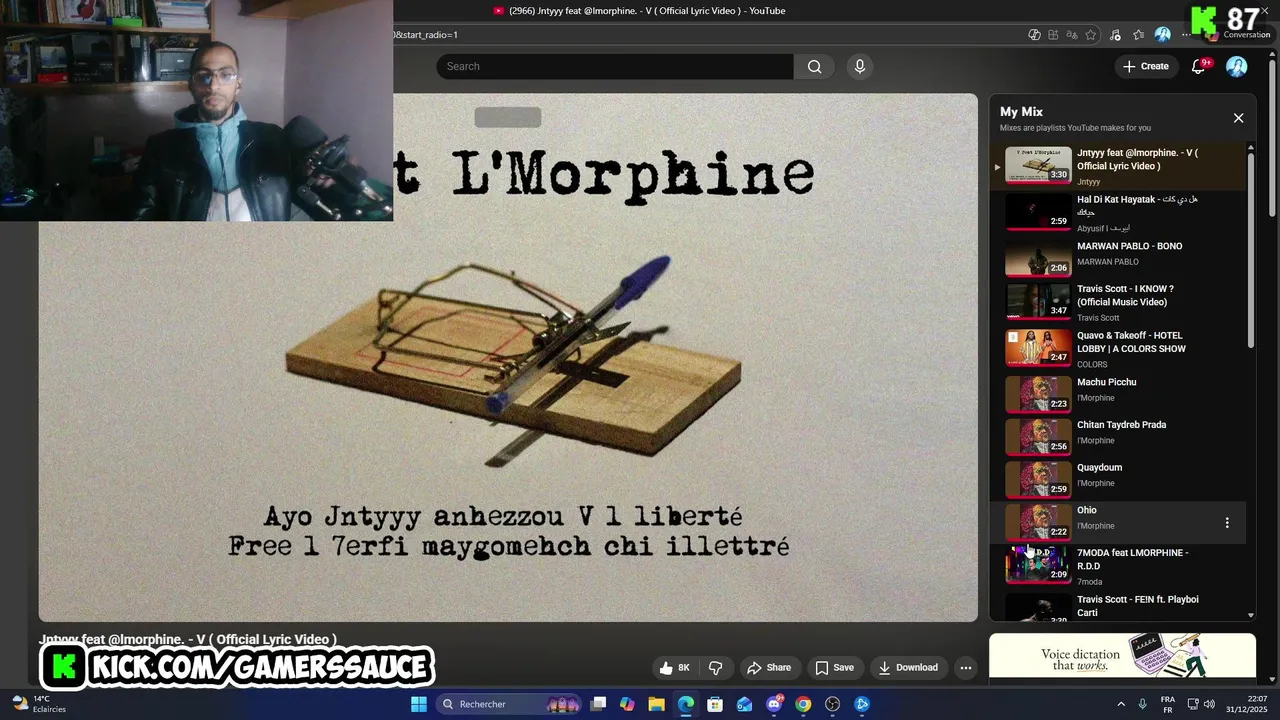Start voice search with the microphone icon
This screenshot has width=1280, height=720.
click(859, 66)
